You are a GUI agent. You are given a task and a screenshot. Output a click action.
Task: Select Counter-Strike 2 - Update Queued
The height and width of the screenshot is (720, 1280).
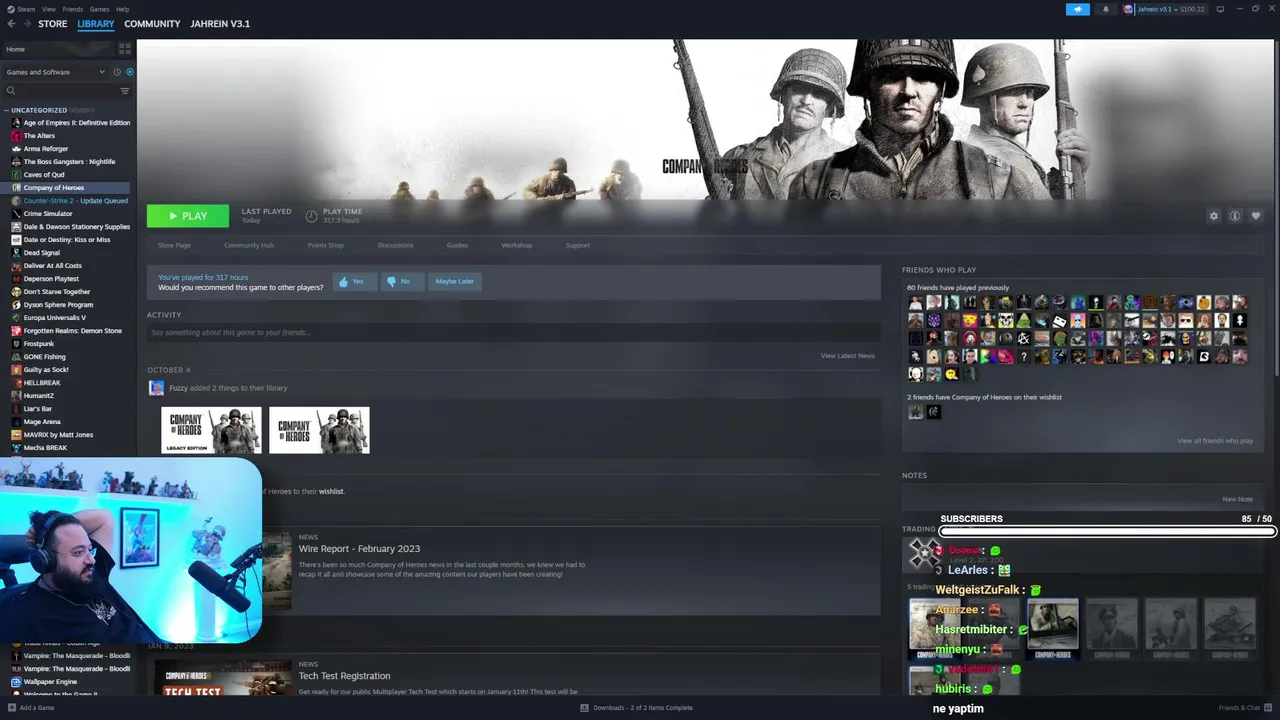70,201
